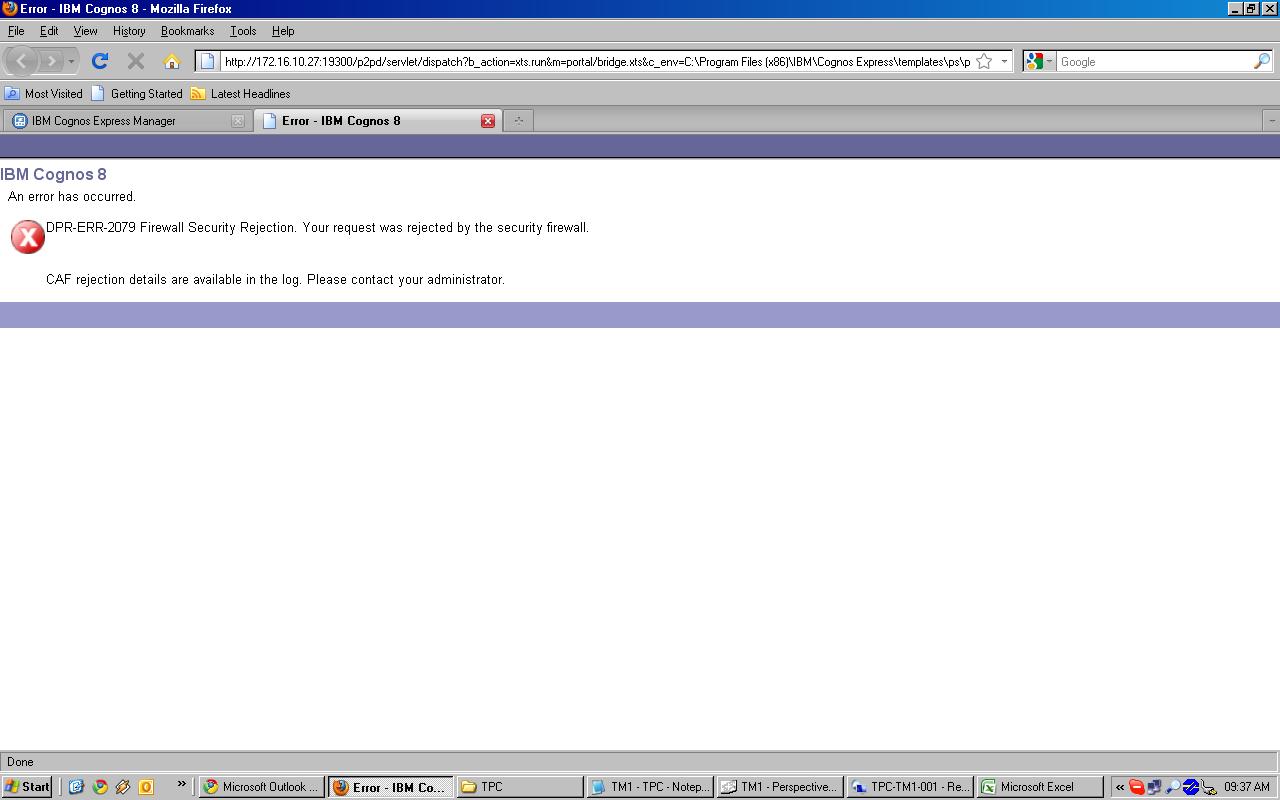The height and width of the screenshot is (800, 1280).
Task: Click the URL address field
Action: tap(596, 61)
